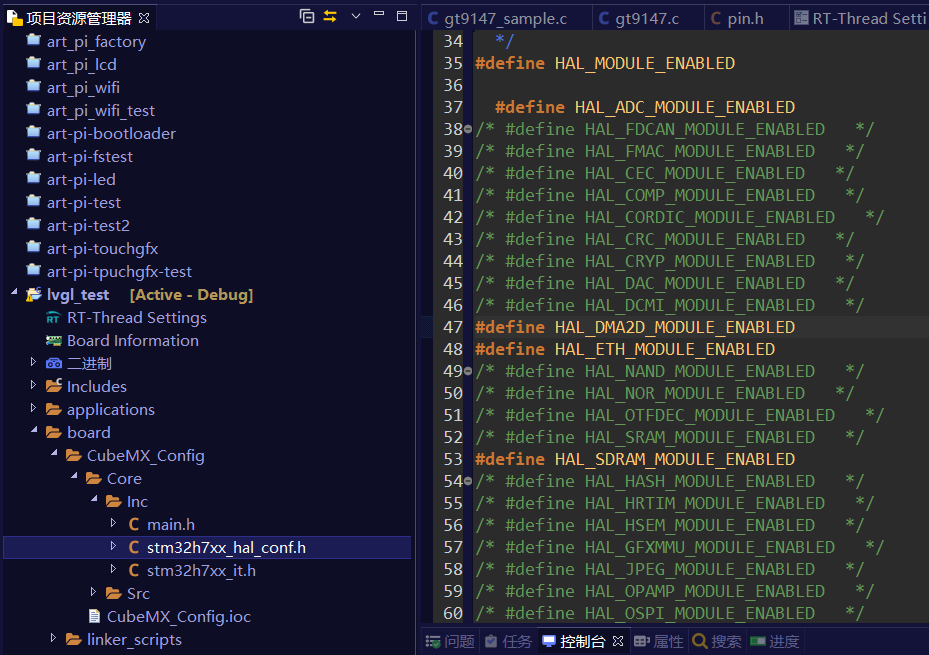The width and height of the screenshot is (929, 655).
Task: Select art-pi-touchgfx project icon
Action: pyautogui.click(x=34, y=248)
